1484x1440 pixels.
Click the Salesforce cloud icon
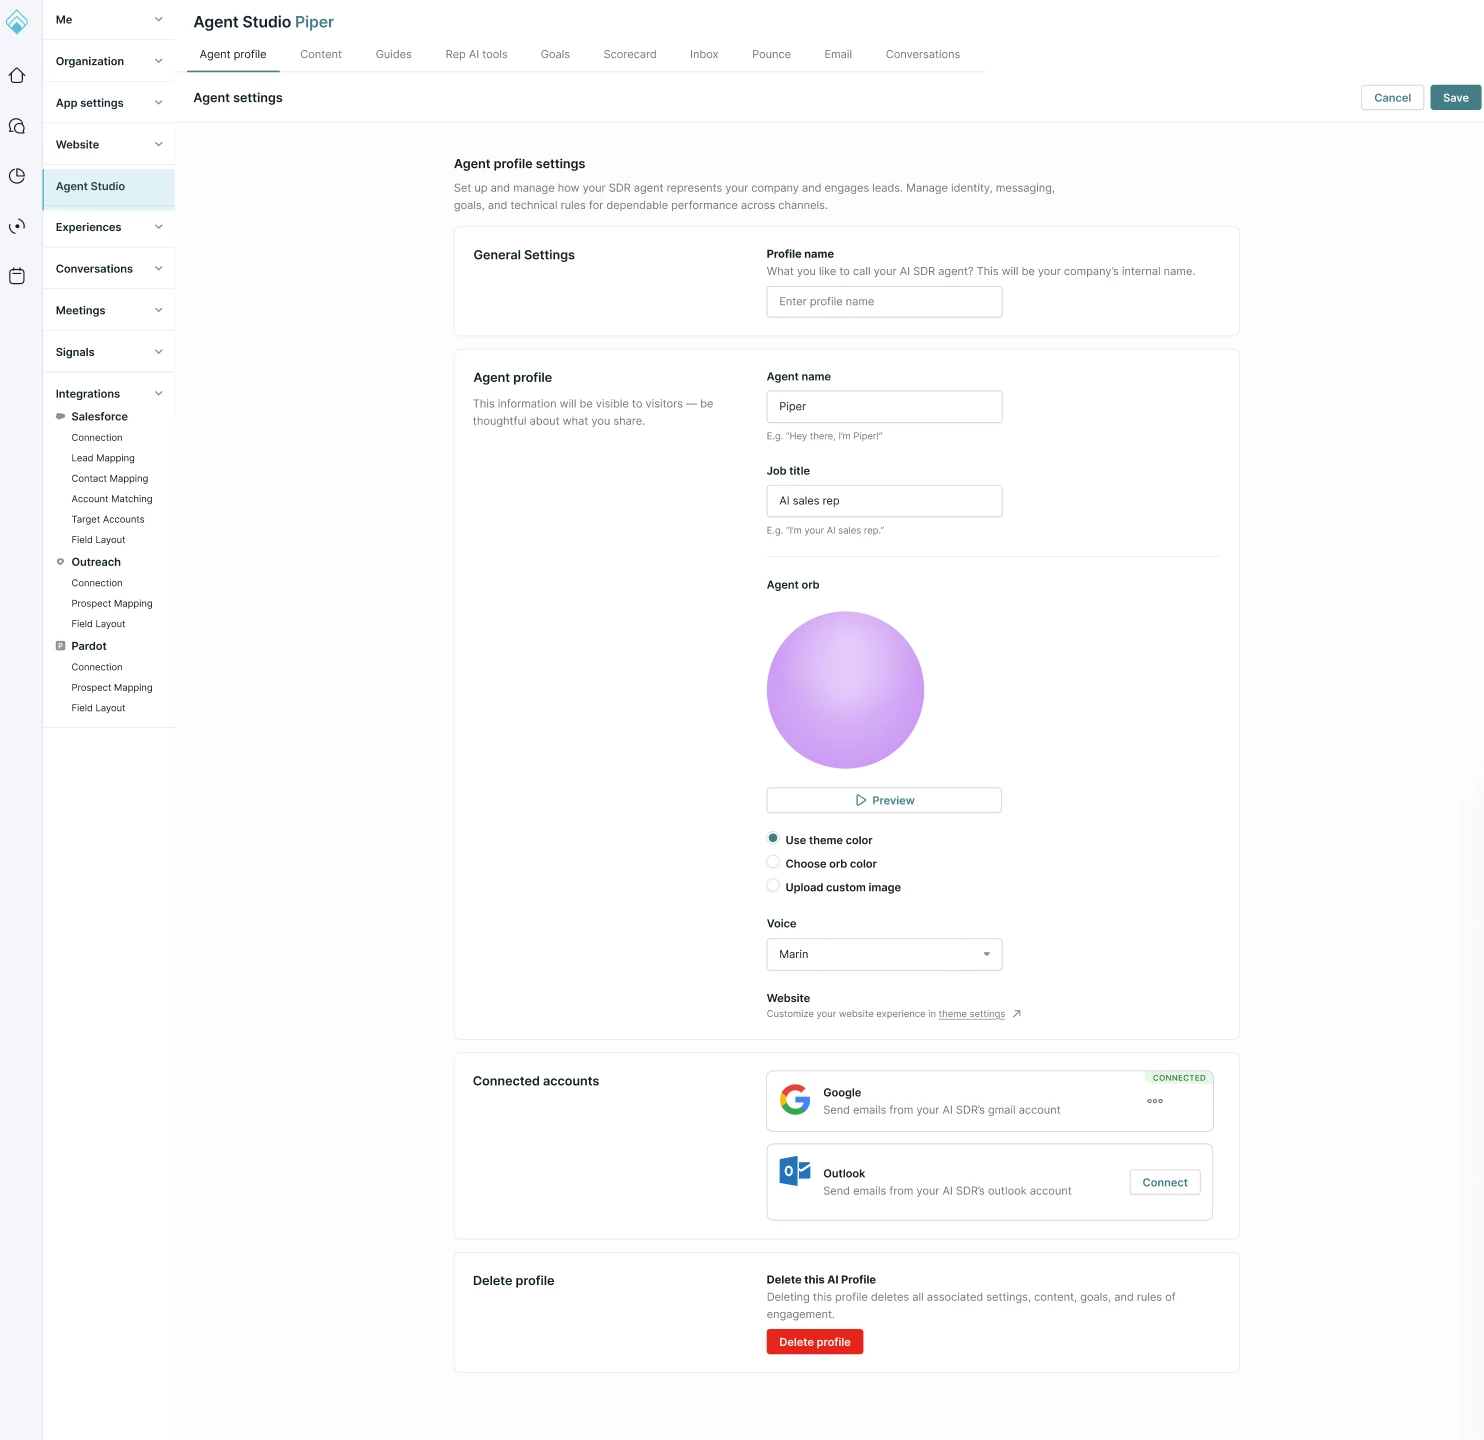coord(60,416)
